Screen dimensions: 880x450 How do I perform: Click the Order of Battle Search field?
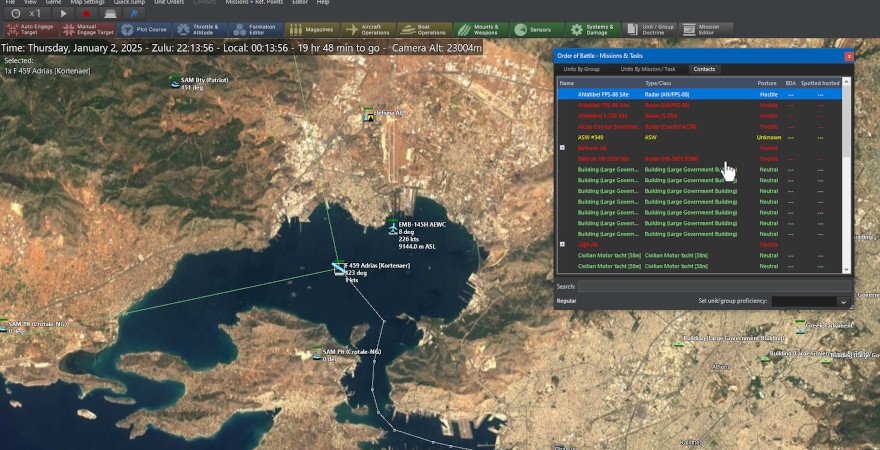pos(714,286)
